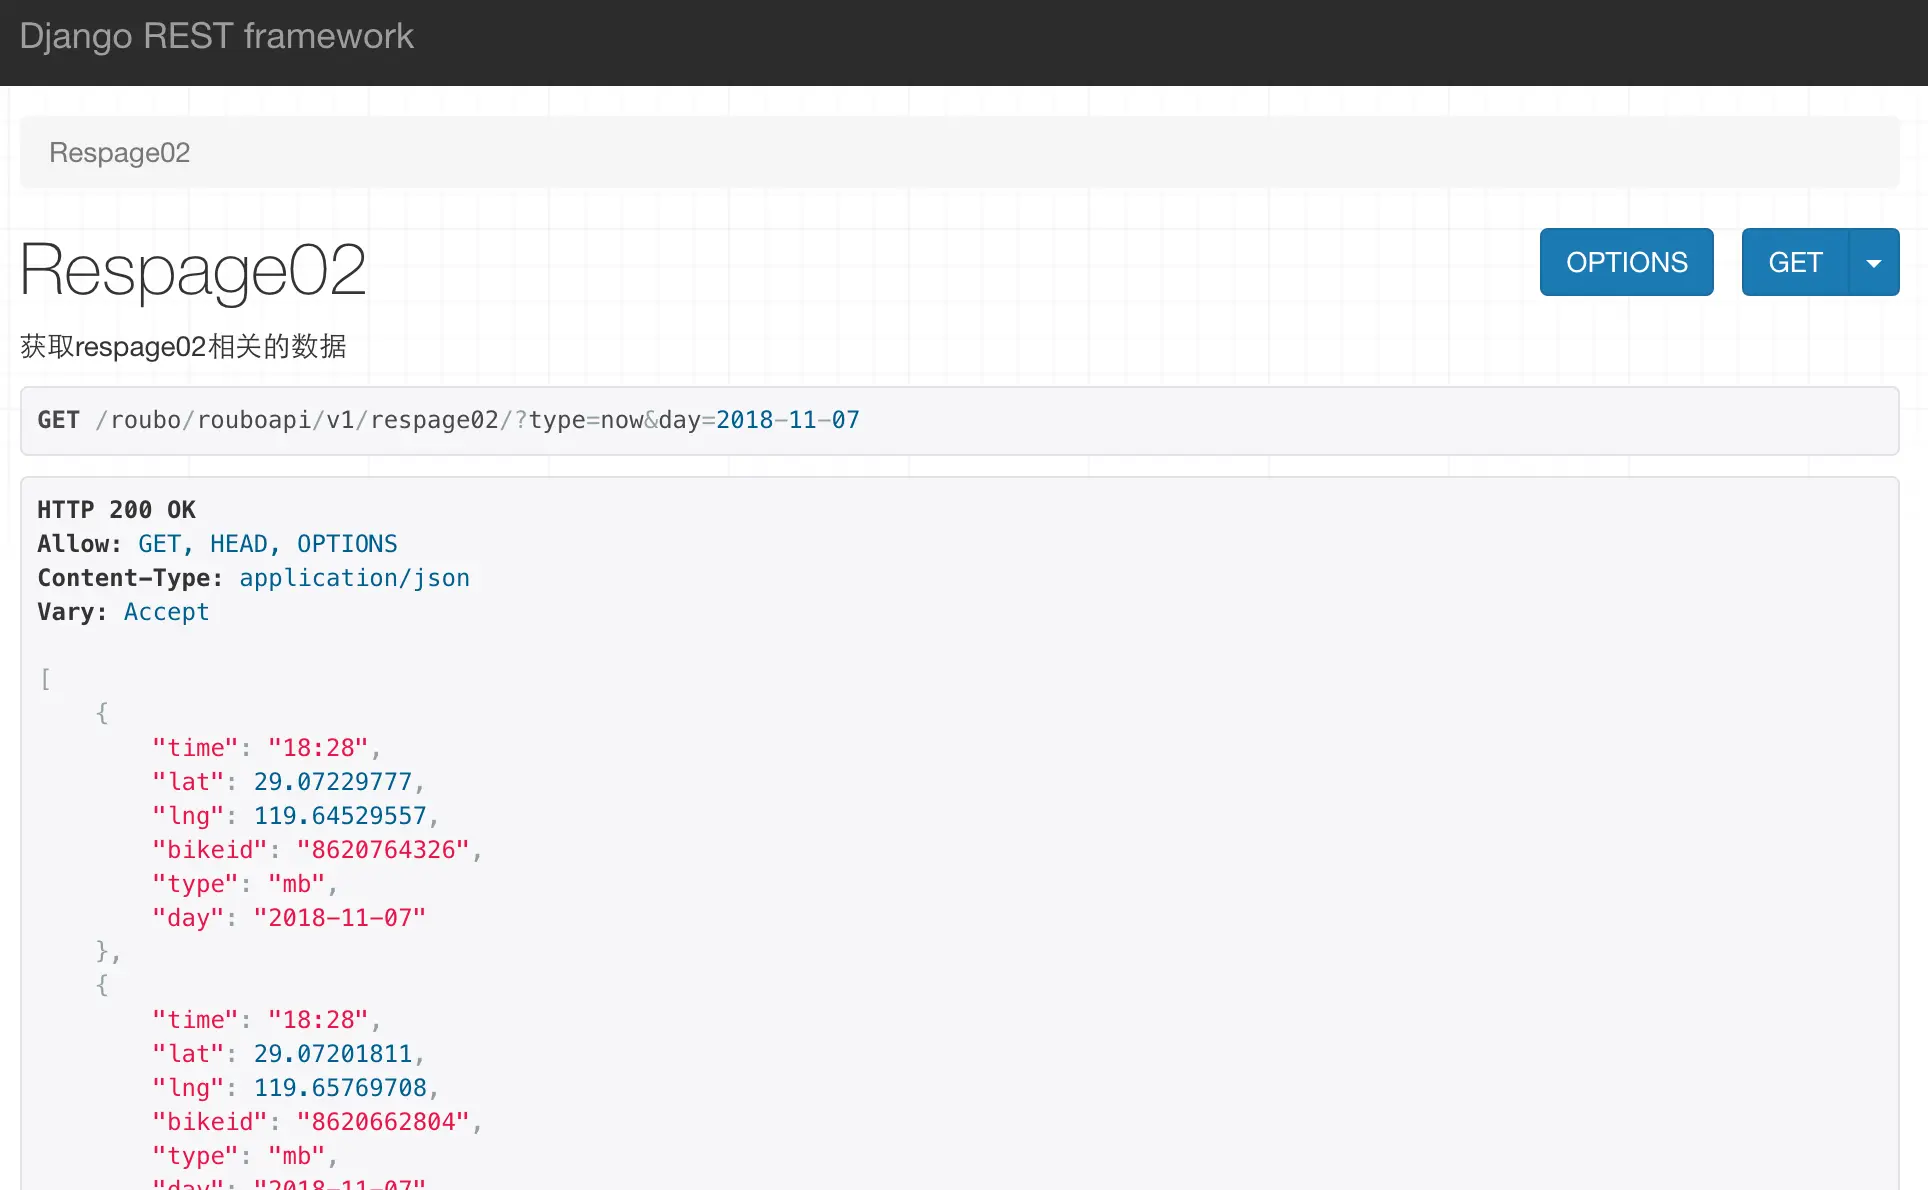Select the Respage02 breadcrumb item
Image resolution: width=1928 pixels, height=1190 pixels.
[x=119, y=153]
